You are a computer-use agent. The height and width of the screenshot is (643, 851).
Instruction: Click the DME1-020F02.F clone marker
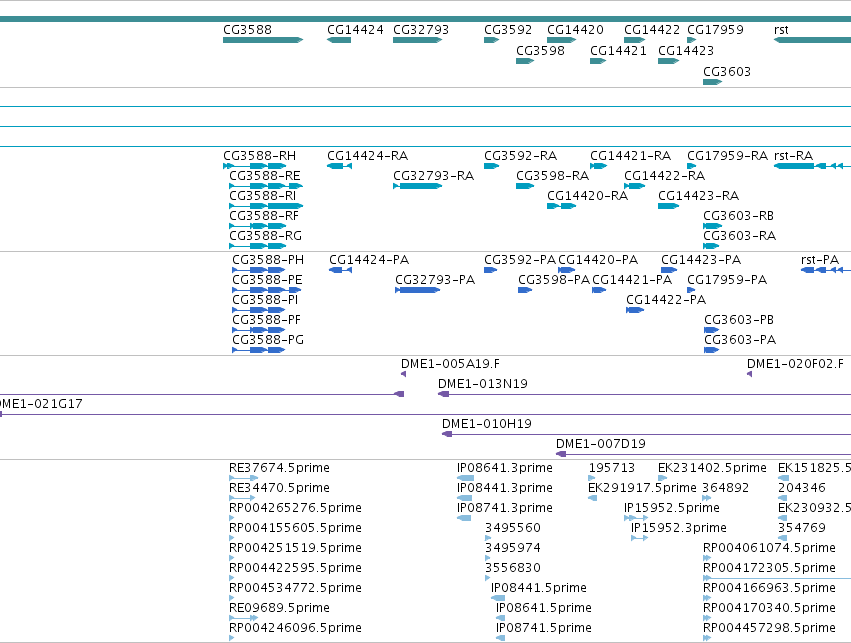tap(750, 374)
